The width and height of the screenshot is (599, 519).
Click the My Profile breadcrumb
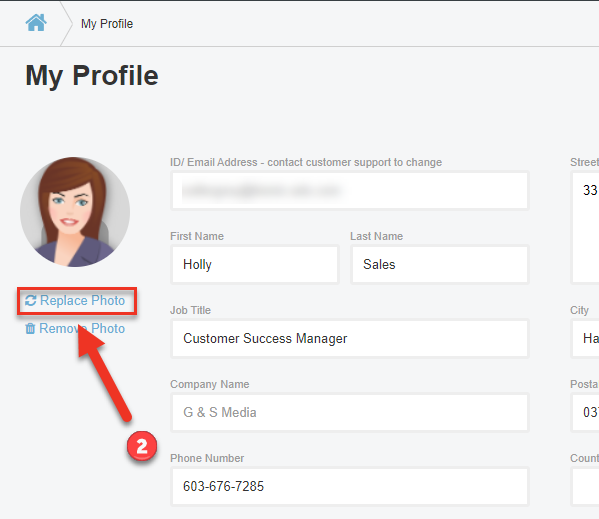tap(107, 24)
